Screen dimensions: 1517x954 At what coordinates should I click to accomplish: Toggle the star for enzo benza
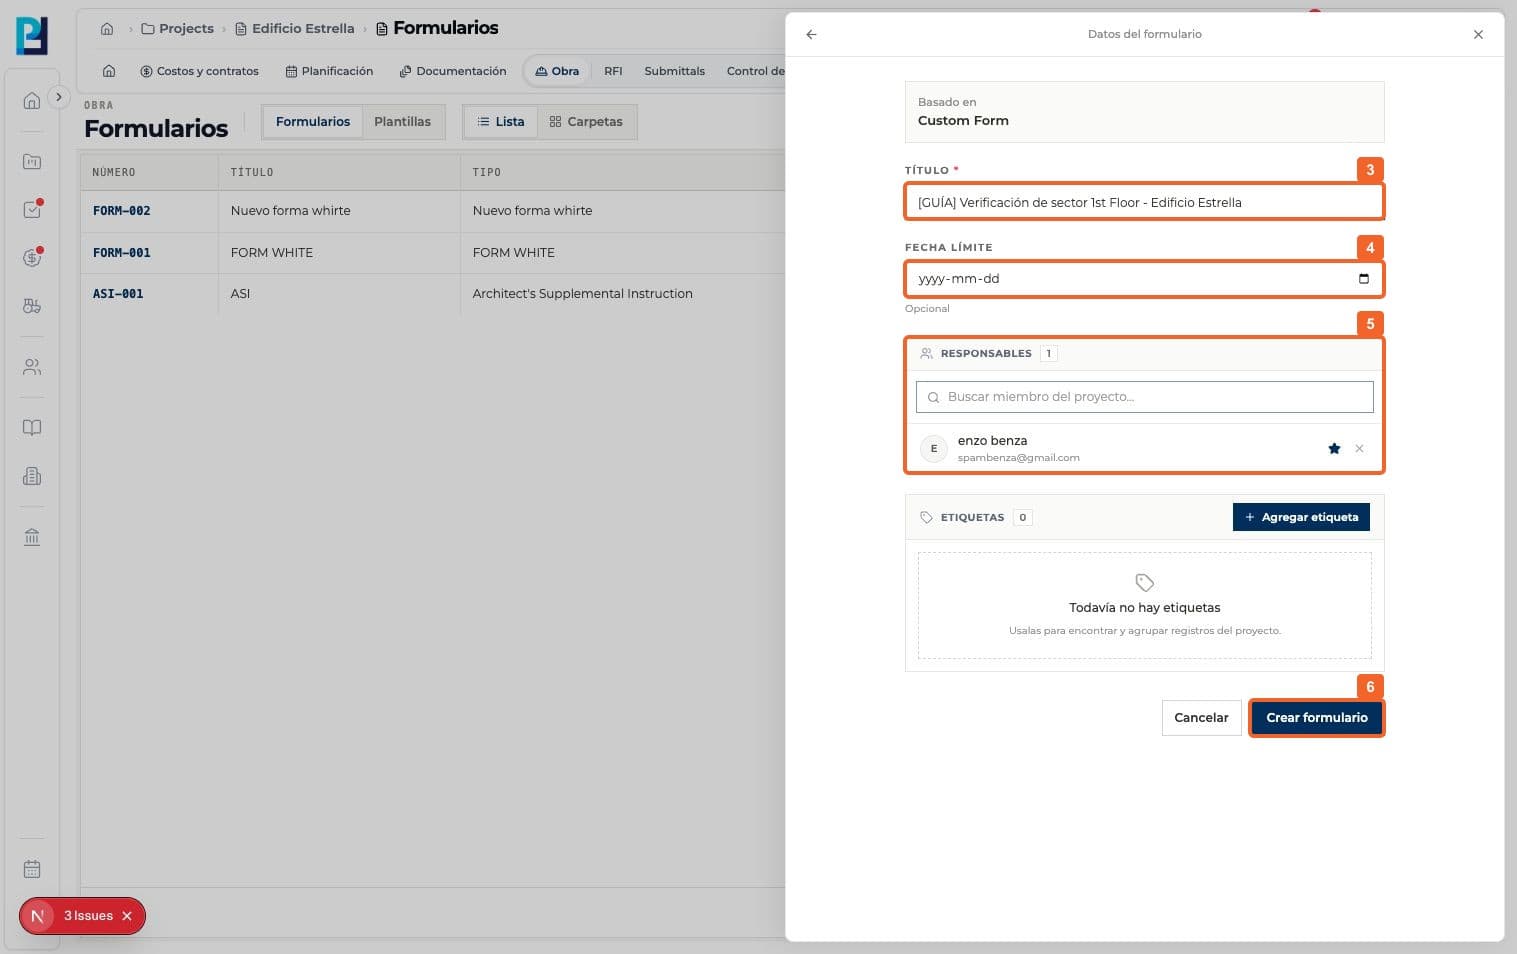pos(1334,449)
